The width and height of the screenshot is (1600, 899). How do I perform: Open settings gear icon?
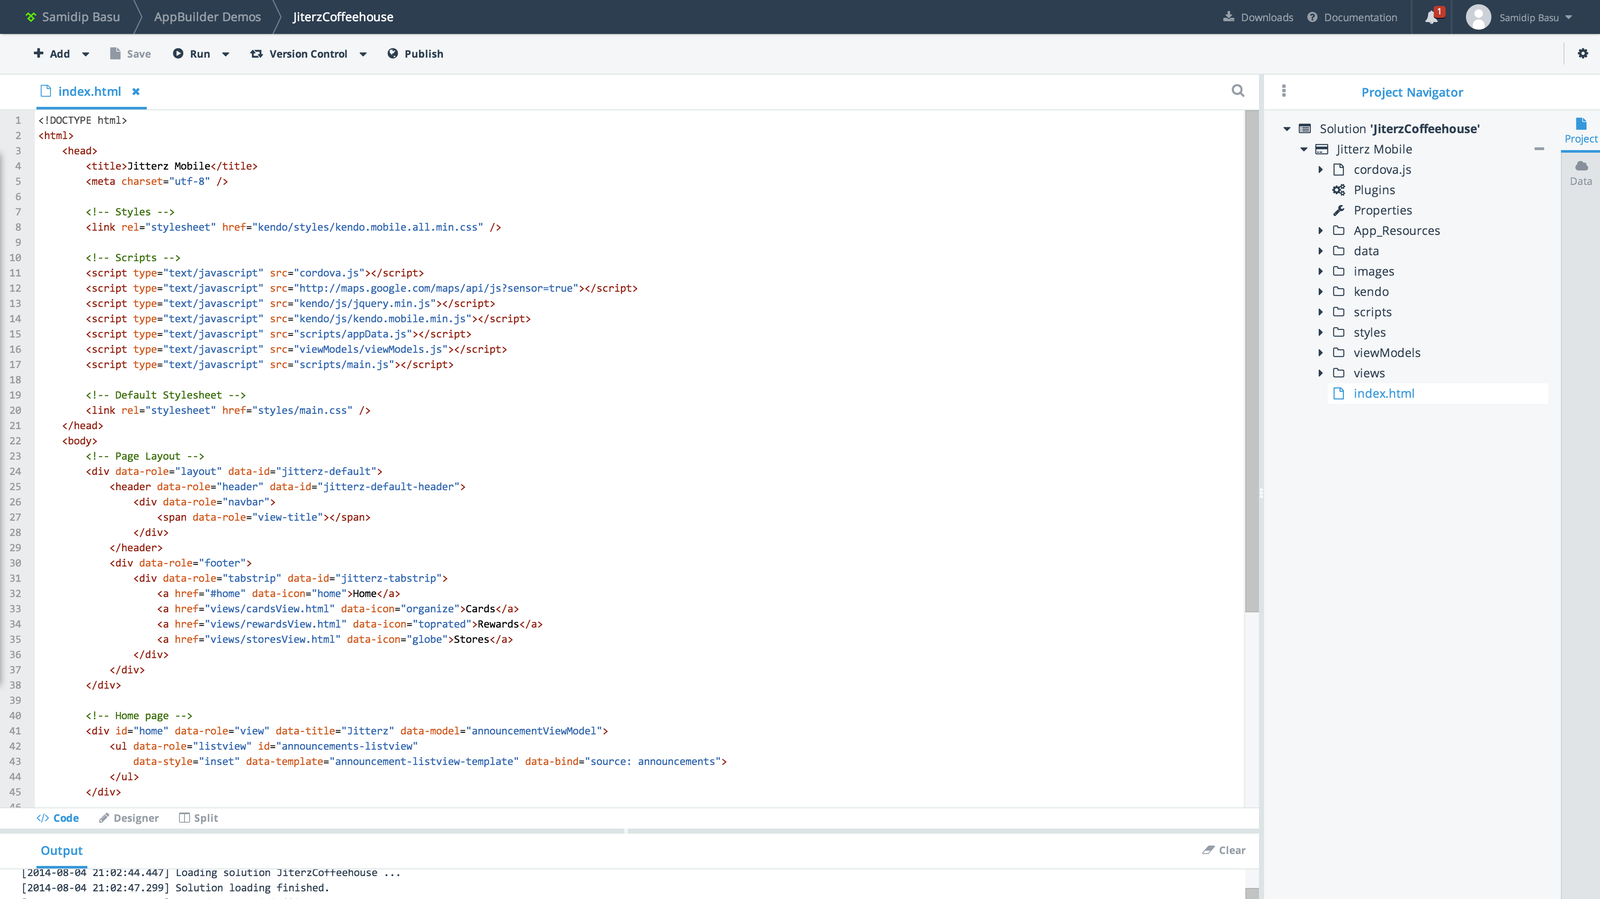(x=1583, y=54)
